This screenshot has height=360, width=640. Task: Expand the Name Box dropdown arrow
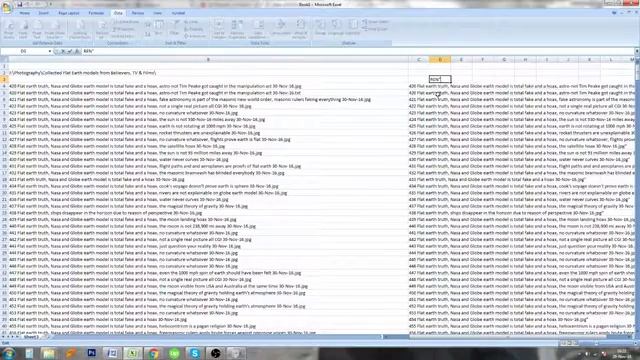[50, 51]
